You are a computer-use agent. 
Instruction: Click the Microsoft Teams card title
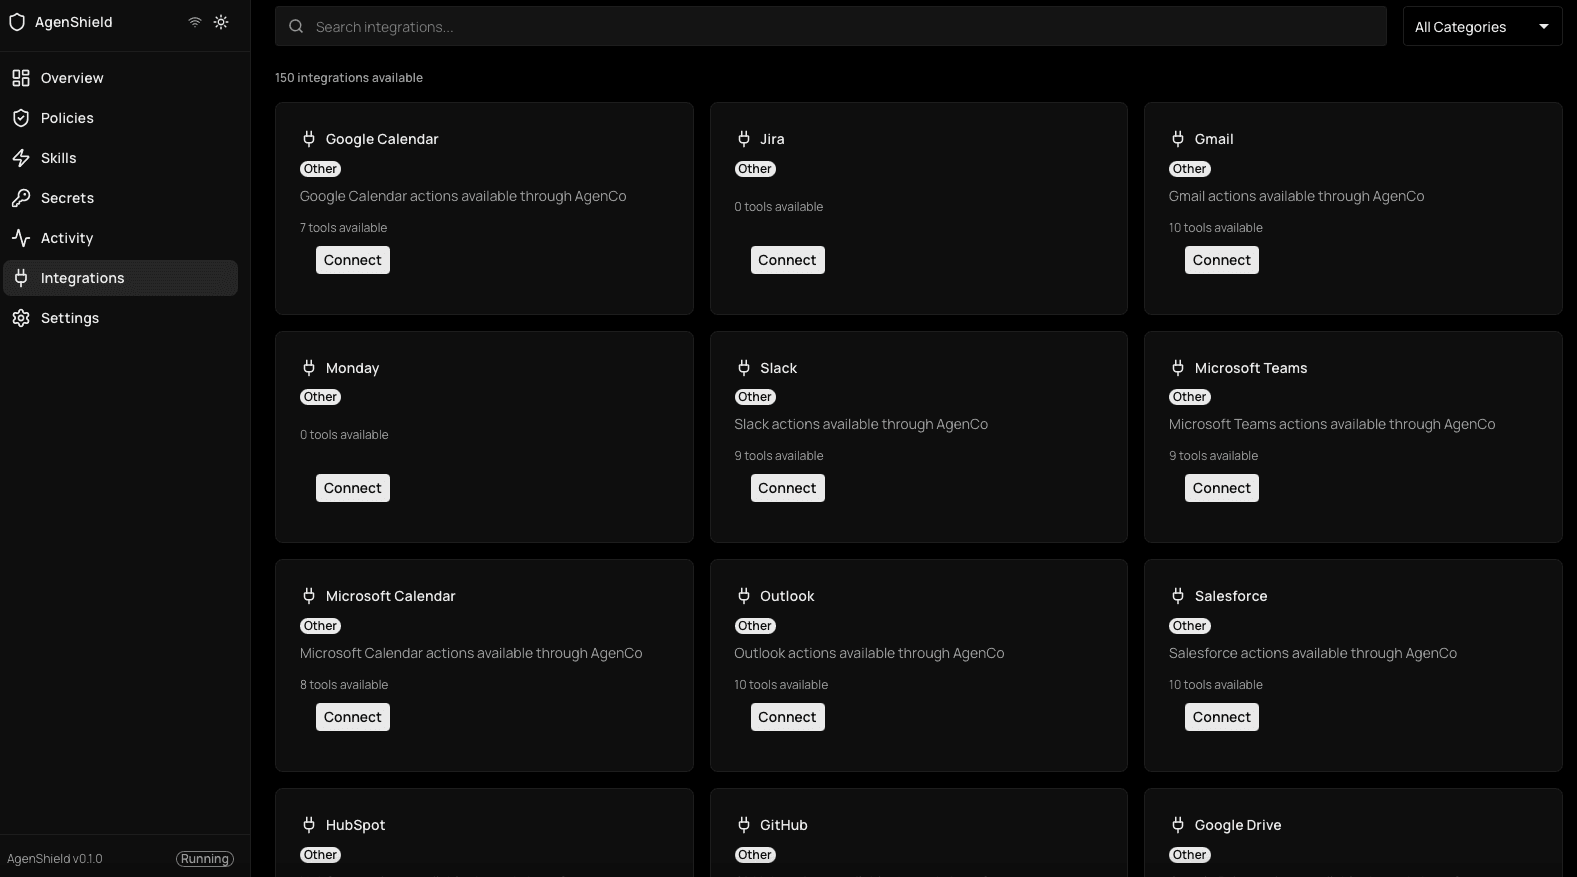1251,368
